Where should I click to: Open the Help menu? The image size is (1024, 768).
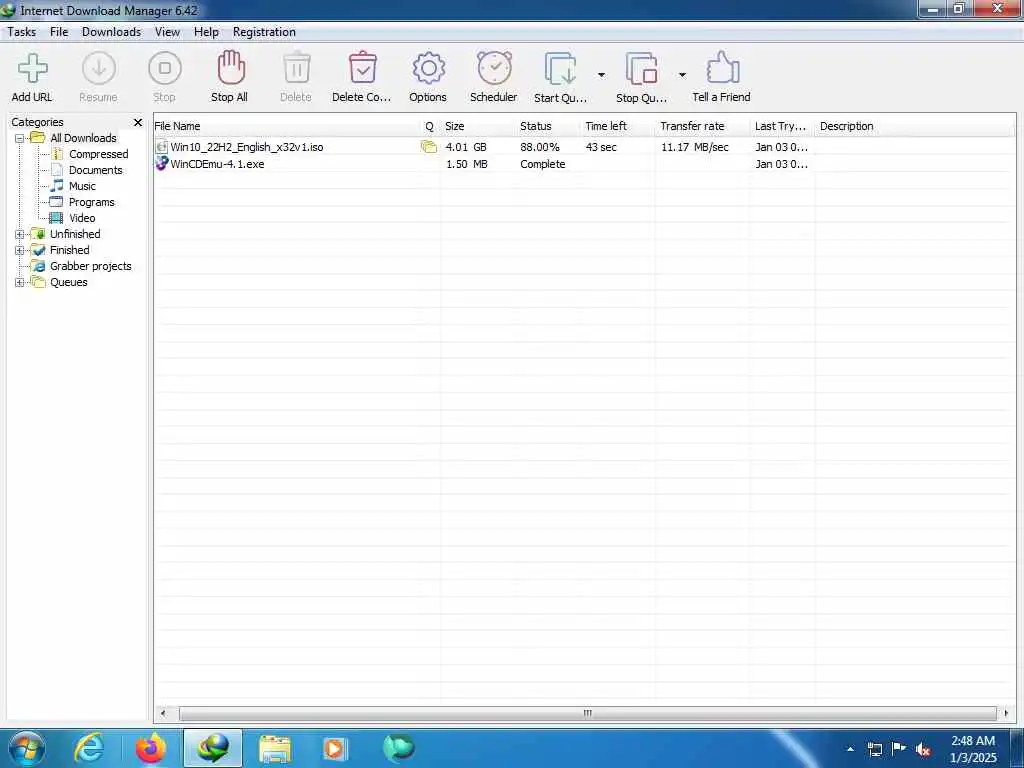pos(206,32)
